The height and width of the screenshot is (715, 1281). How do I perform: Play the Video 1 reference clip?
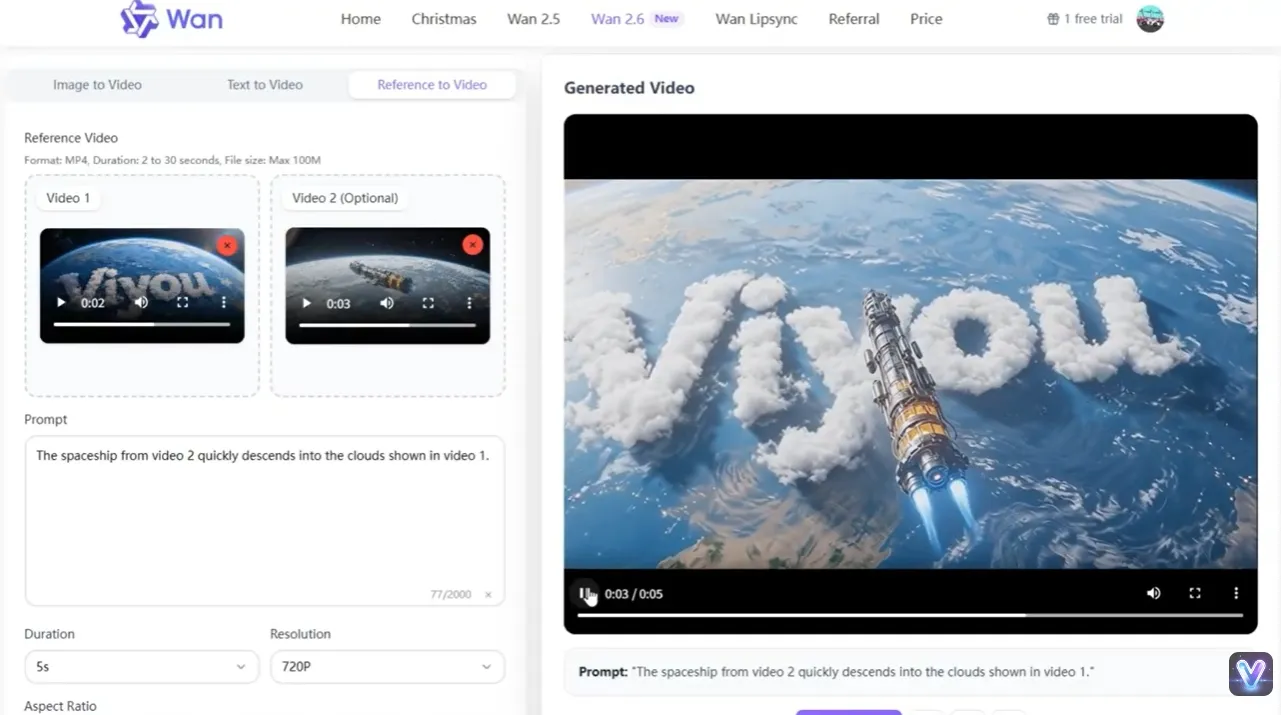tap(61, 303)
